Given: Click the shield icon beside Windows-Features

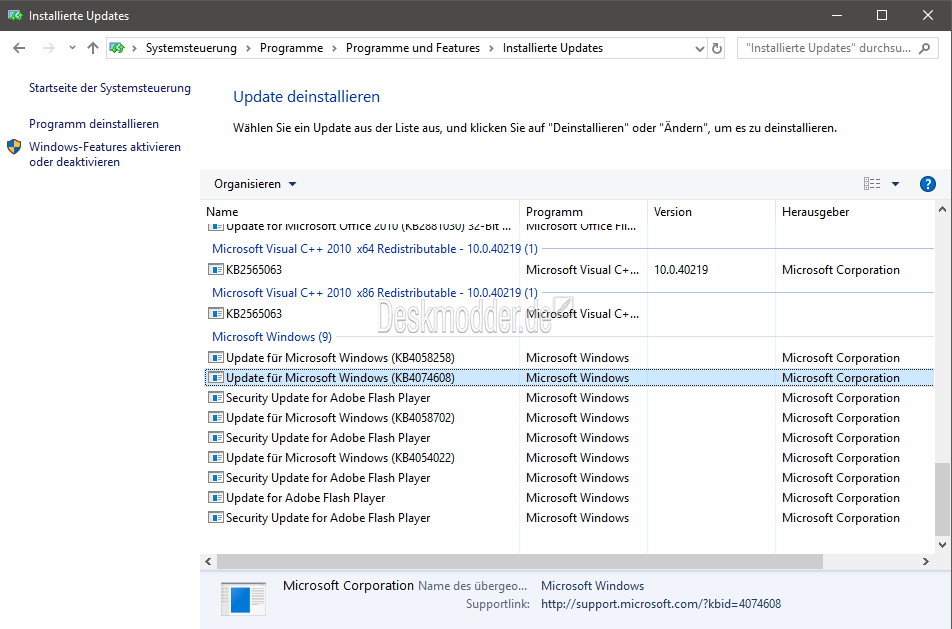Looking at the screenshot, I should coord(14,147).
